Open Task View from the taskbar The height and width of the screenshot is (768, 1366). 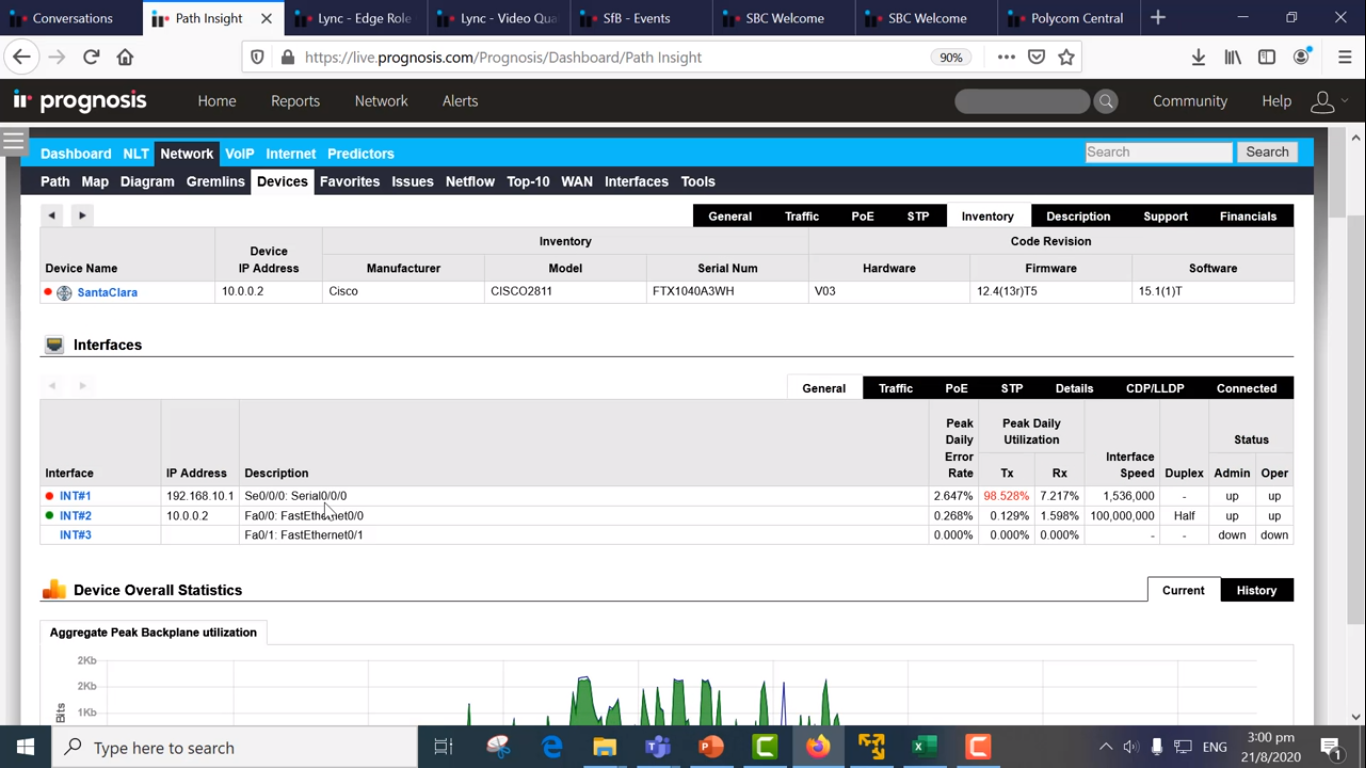pos(443,747)
